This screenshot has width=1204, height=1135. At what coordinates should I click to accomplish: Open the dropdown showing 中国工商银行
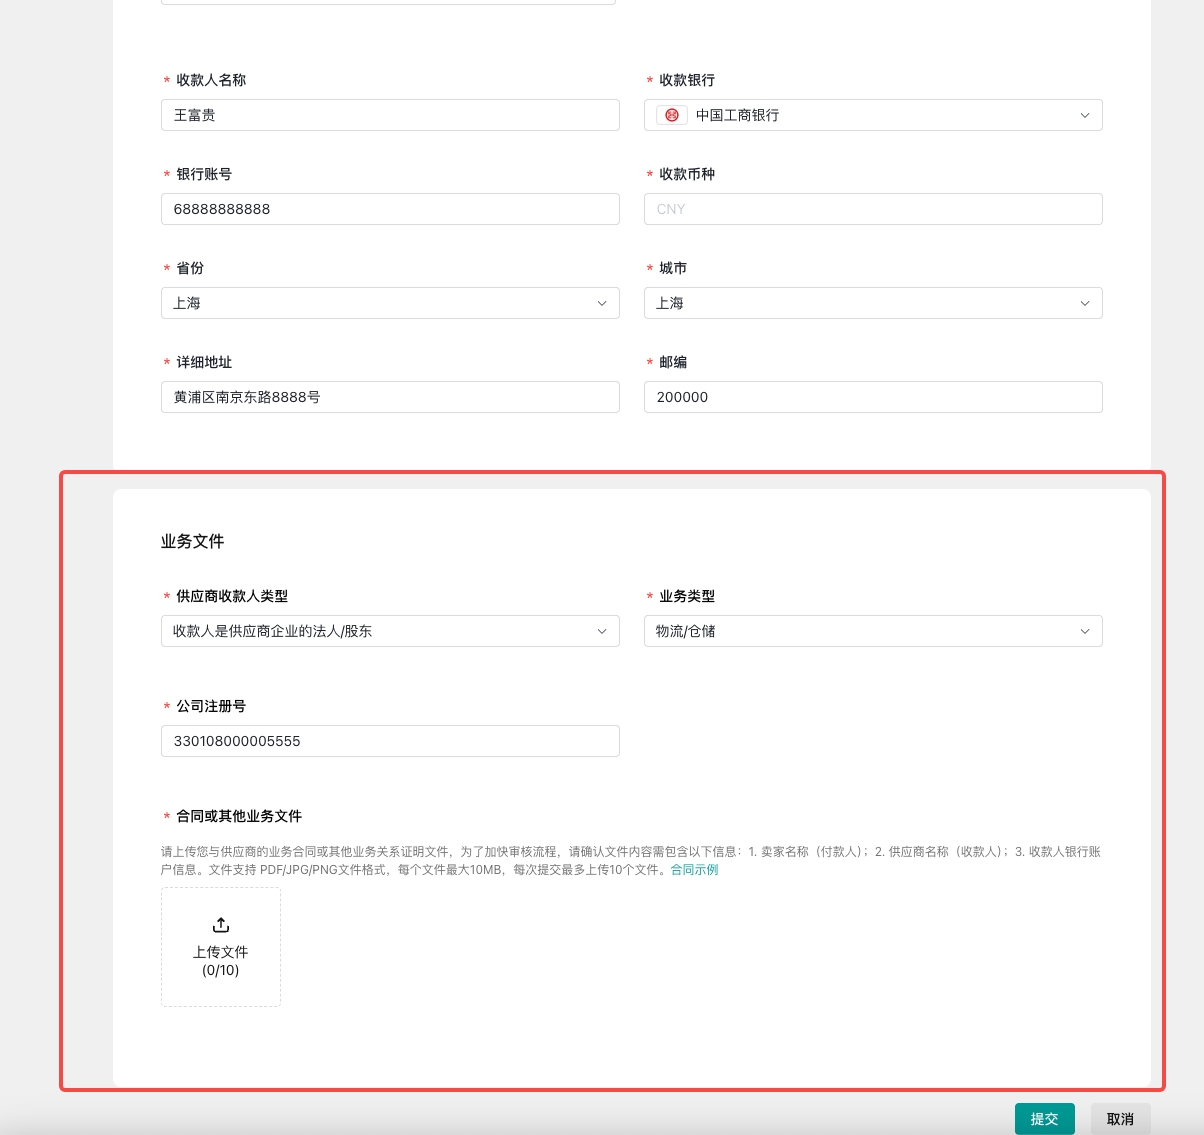click(x=872, y=115)
